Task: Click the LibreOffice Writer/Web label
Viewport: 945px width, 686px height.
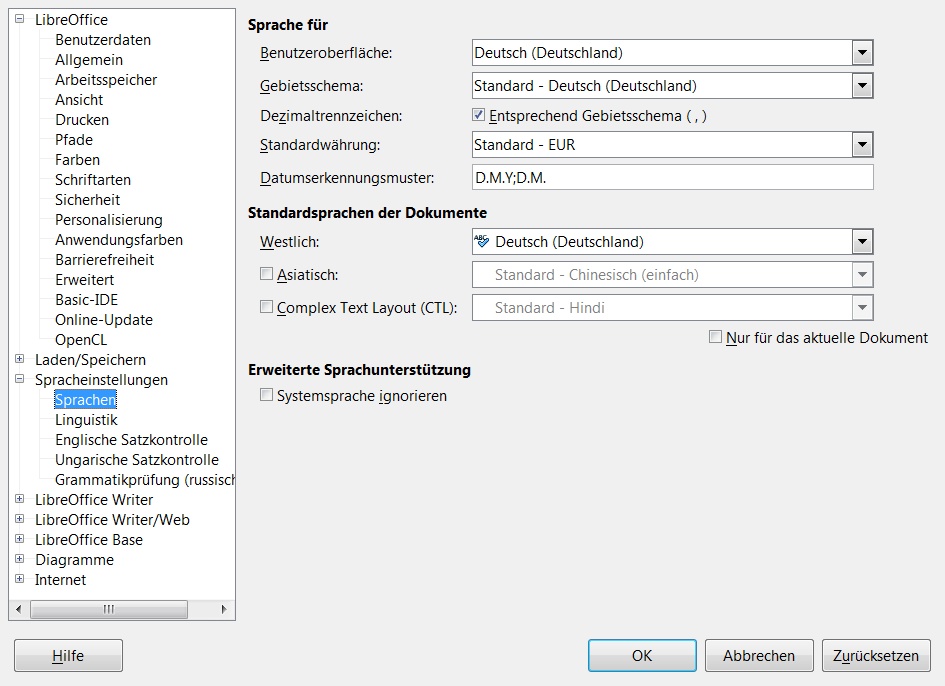Action: point(112,520)
